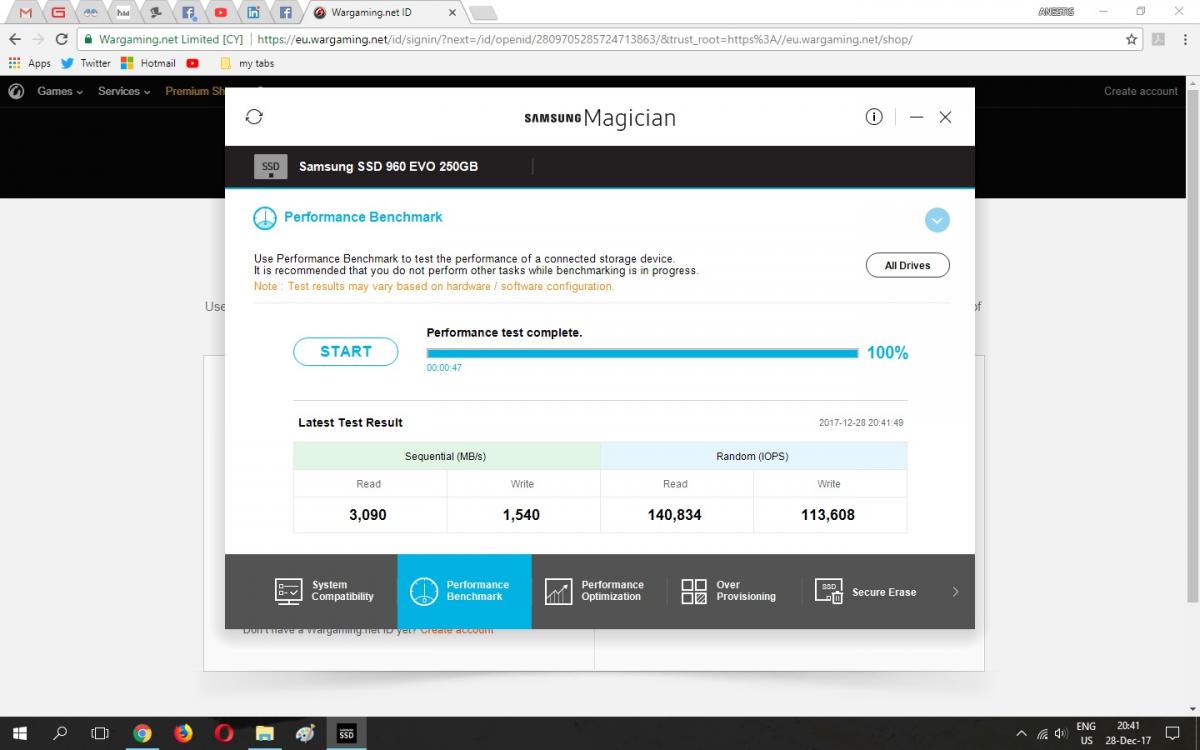Open the Windows Start menu
The image size is (1200, 750).
[20, 733]
